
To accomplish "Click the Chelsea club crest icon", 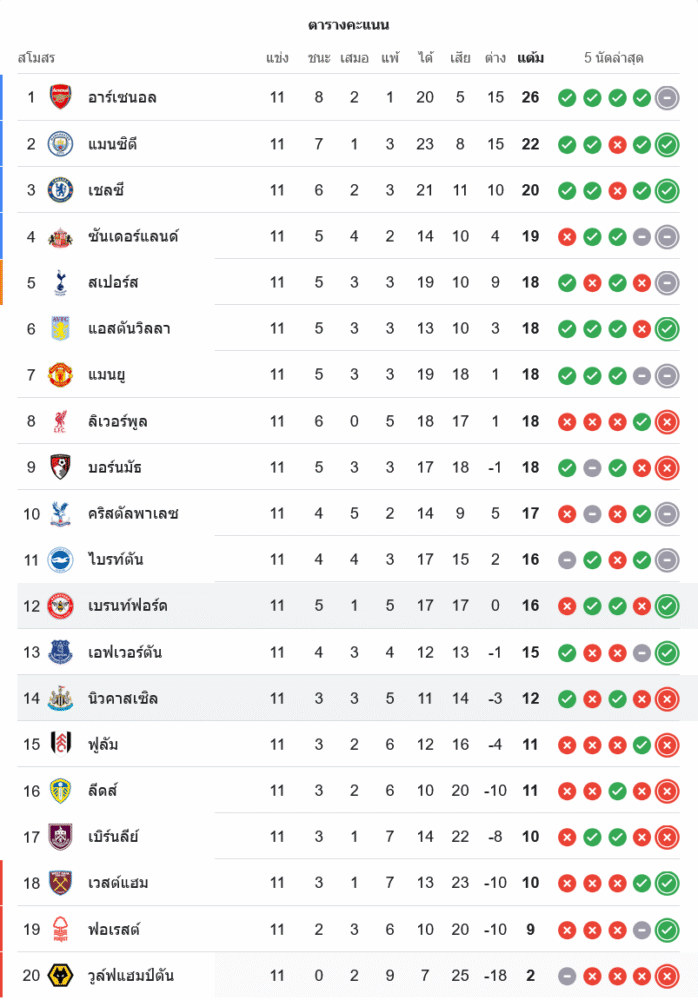I will [x=61, y=190].
